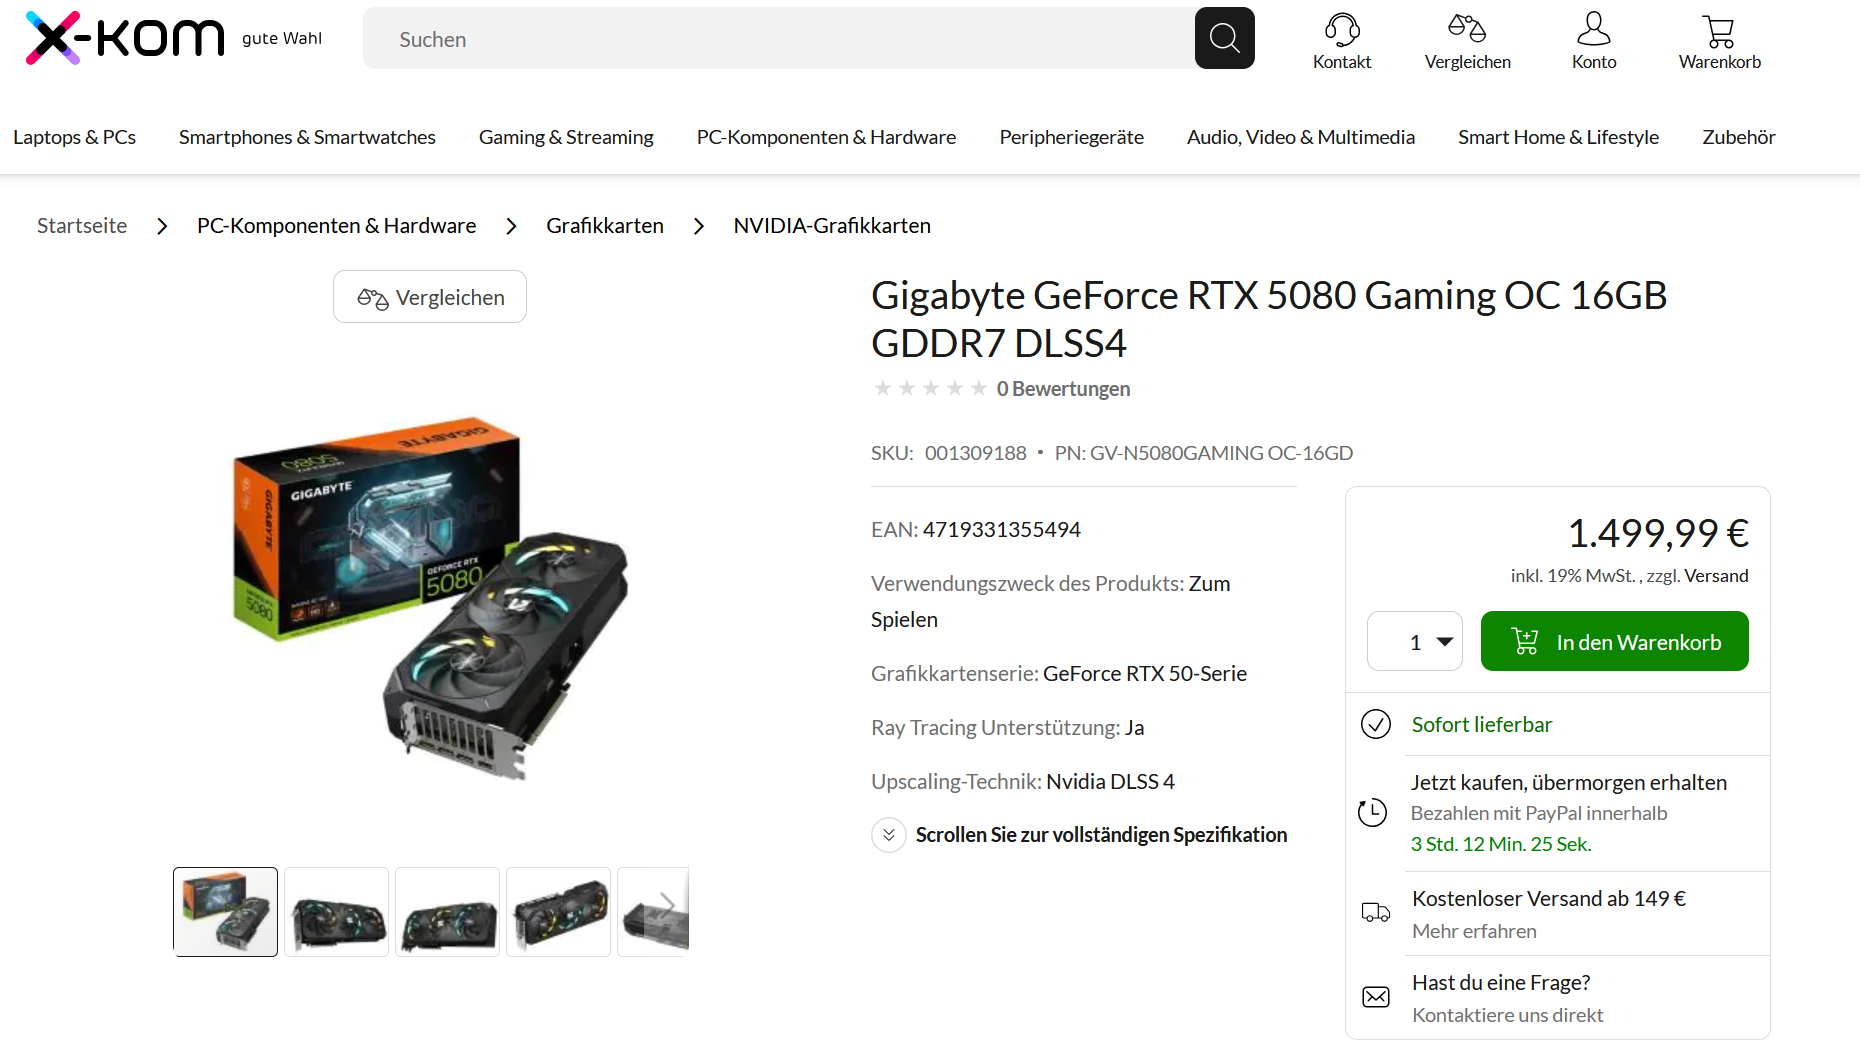Viewport: 1860px width, 1064px height.
Task: Open Smartphones & Smartwatches menu
Action: pos(307,137)
